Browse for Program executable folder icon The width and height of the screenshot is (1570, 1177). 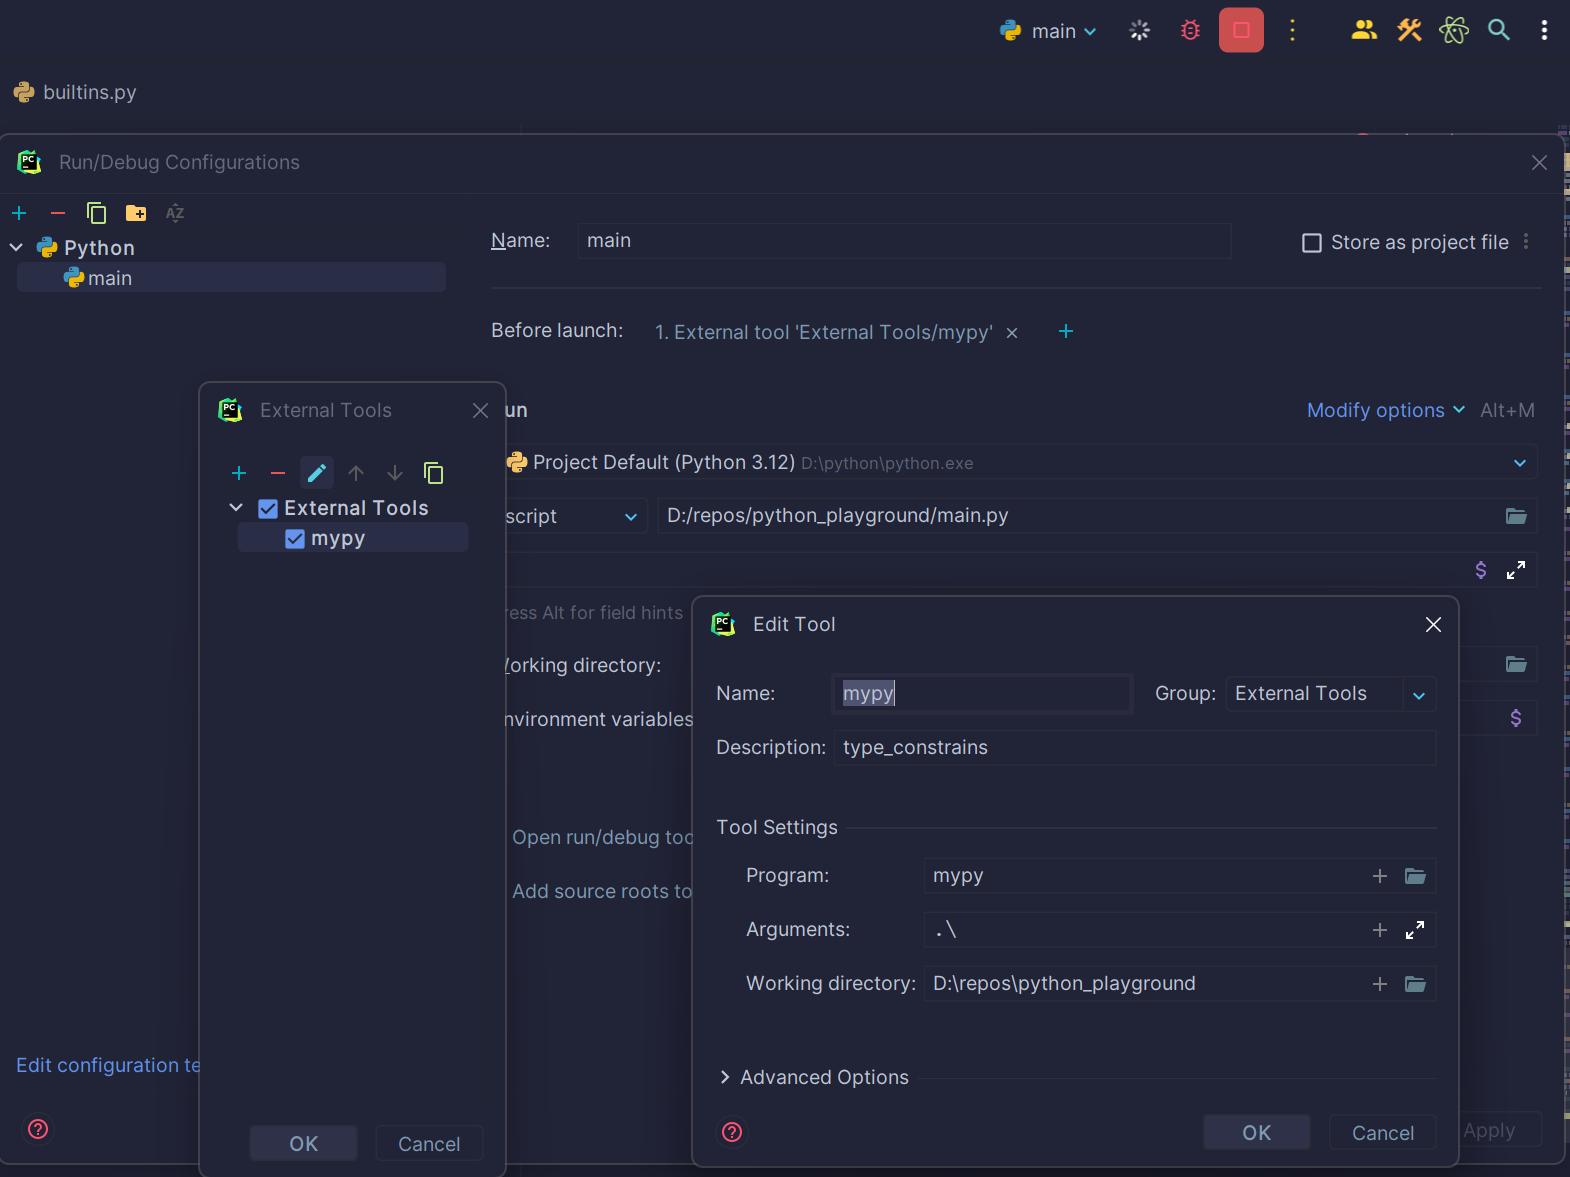click(1415, 876)
